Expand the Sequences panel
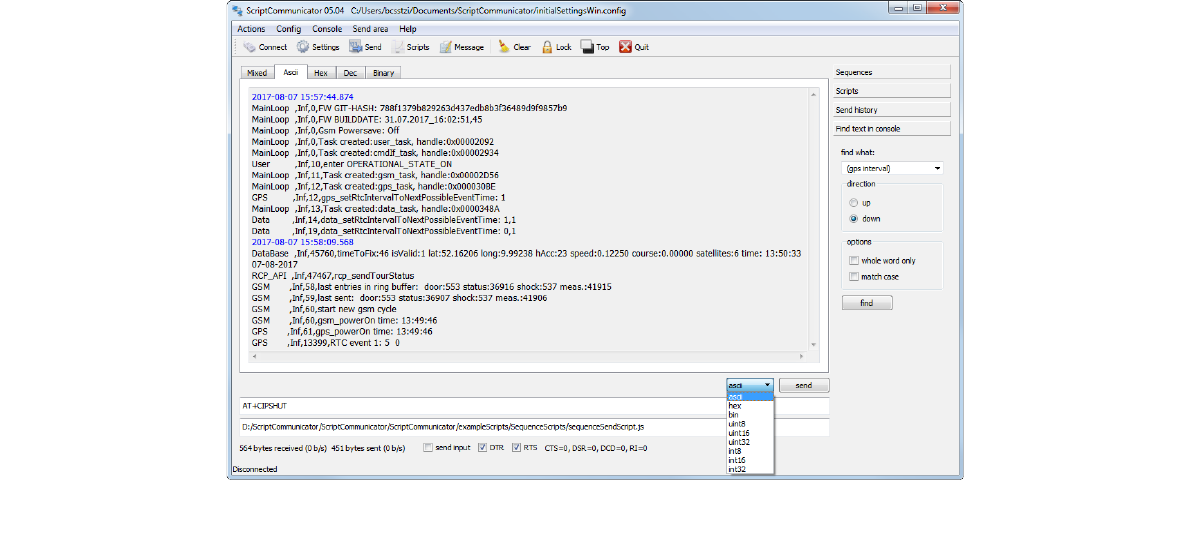This screenshot has height=560, width=1190. (x=892, y=72)
